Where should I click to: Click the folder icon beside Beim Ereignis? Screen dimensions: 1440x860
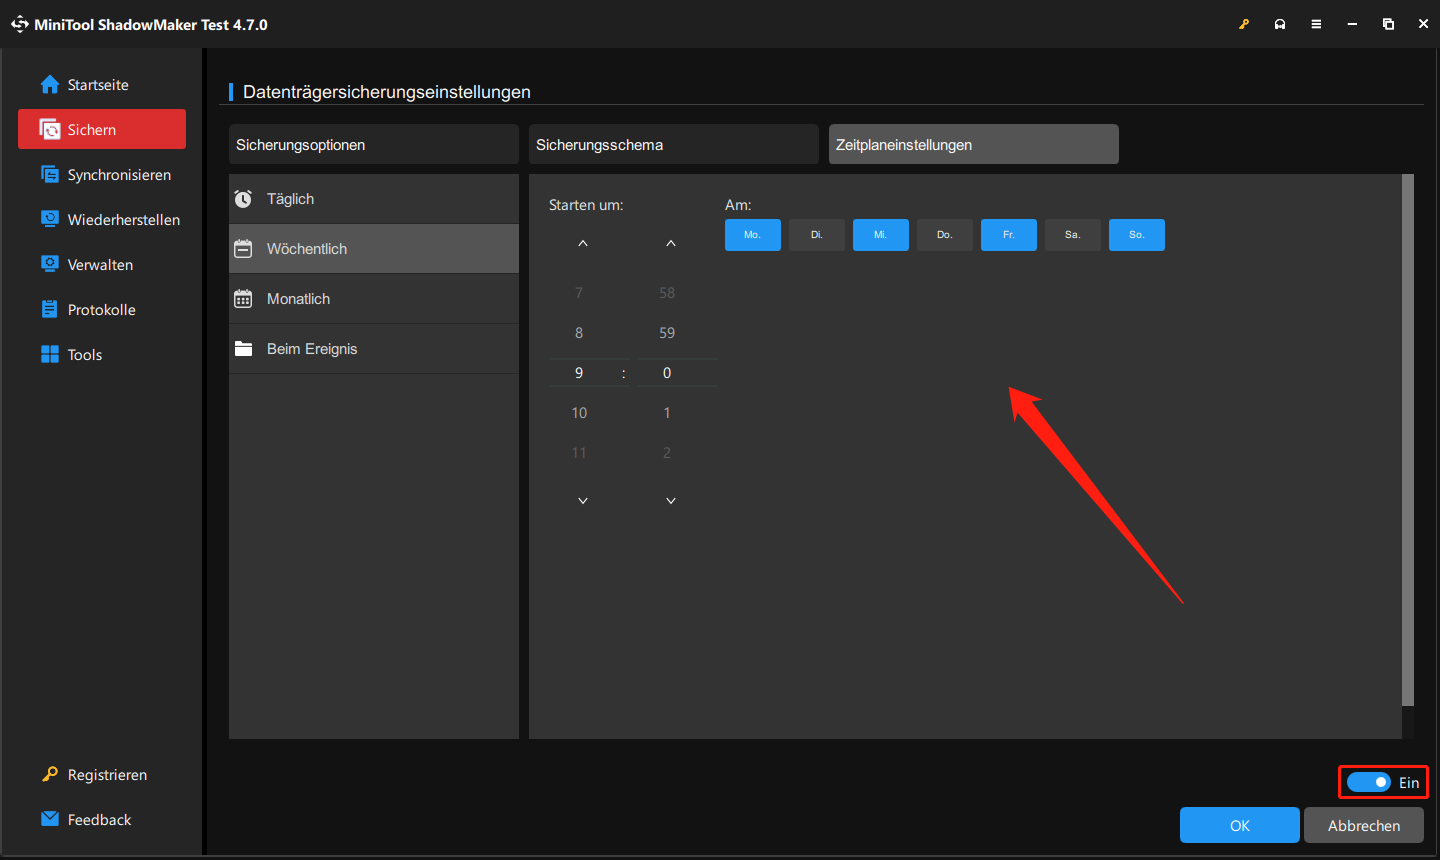click(243, 349)
